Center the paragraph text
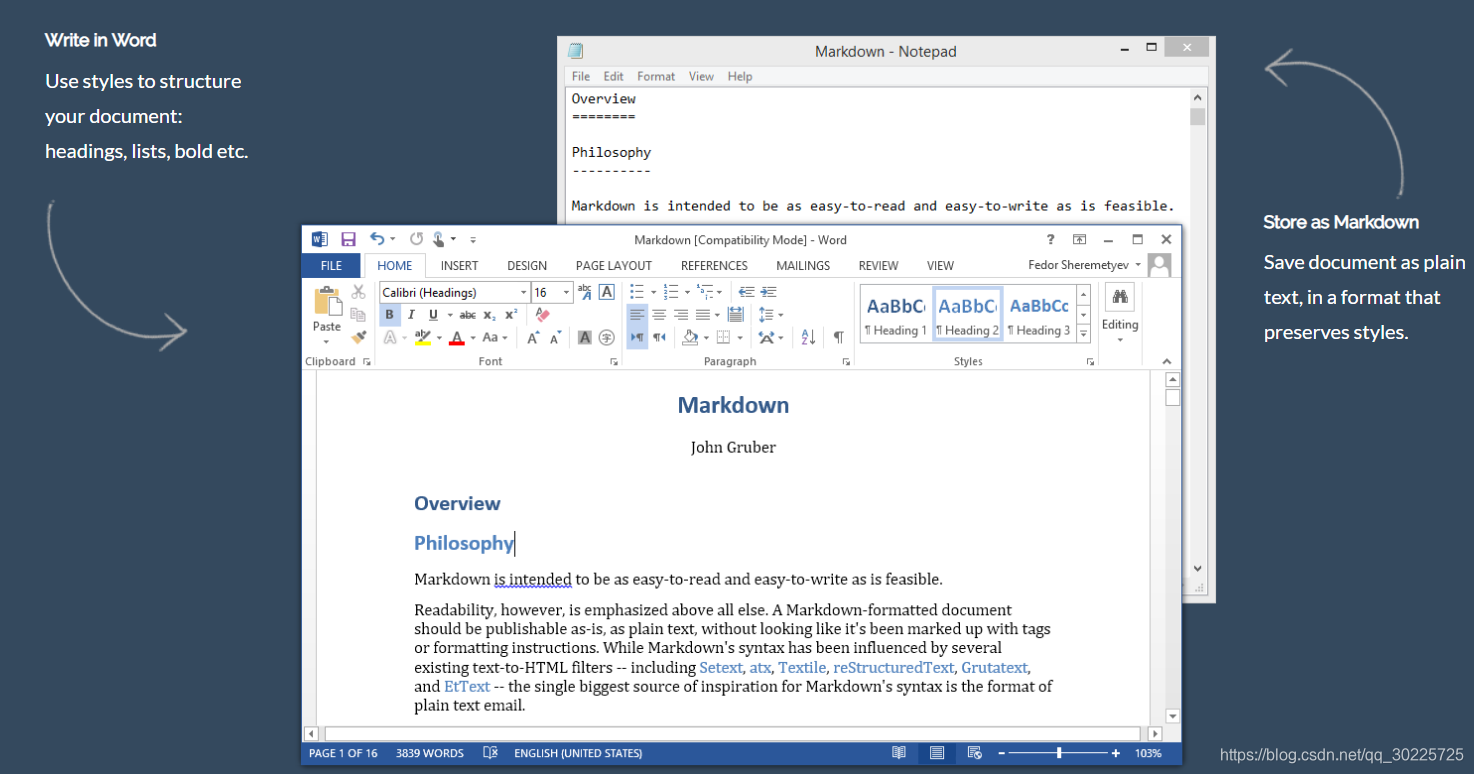The width and height of the screenshot is (1474, 774). [x=659, y=315]
